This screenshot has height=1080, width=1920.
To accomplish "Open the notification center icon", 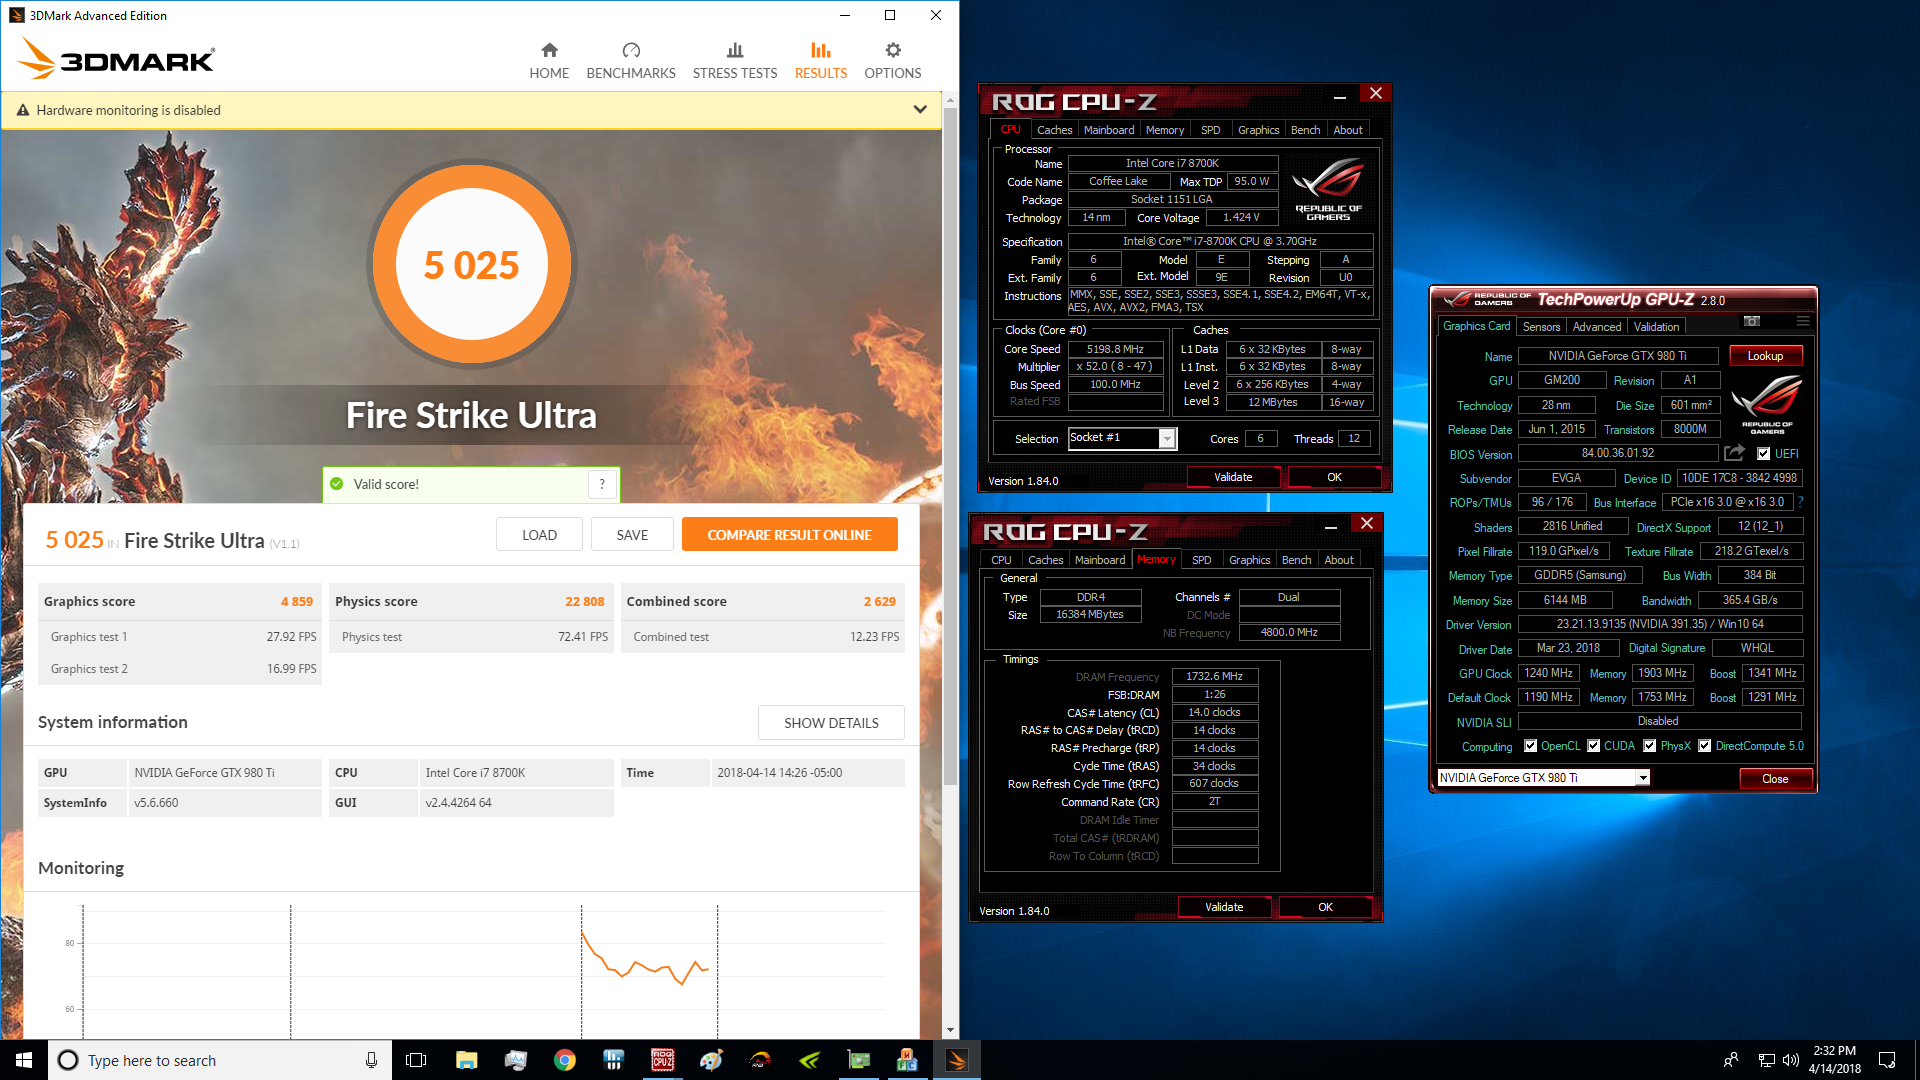I will coord(1887,1060).
